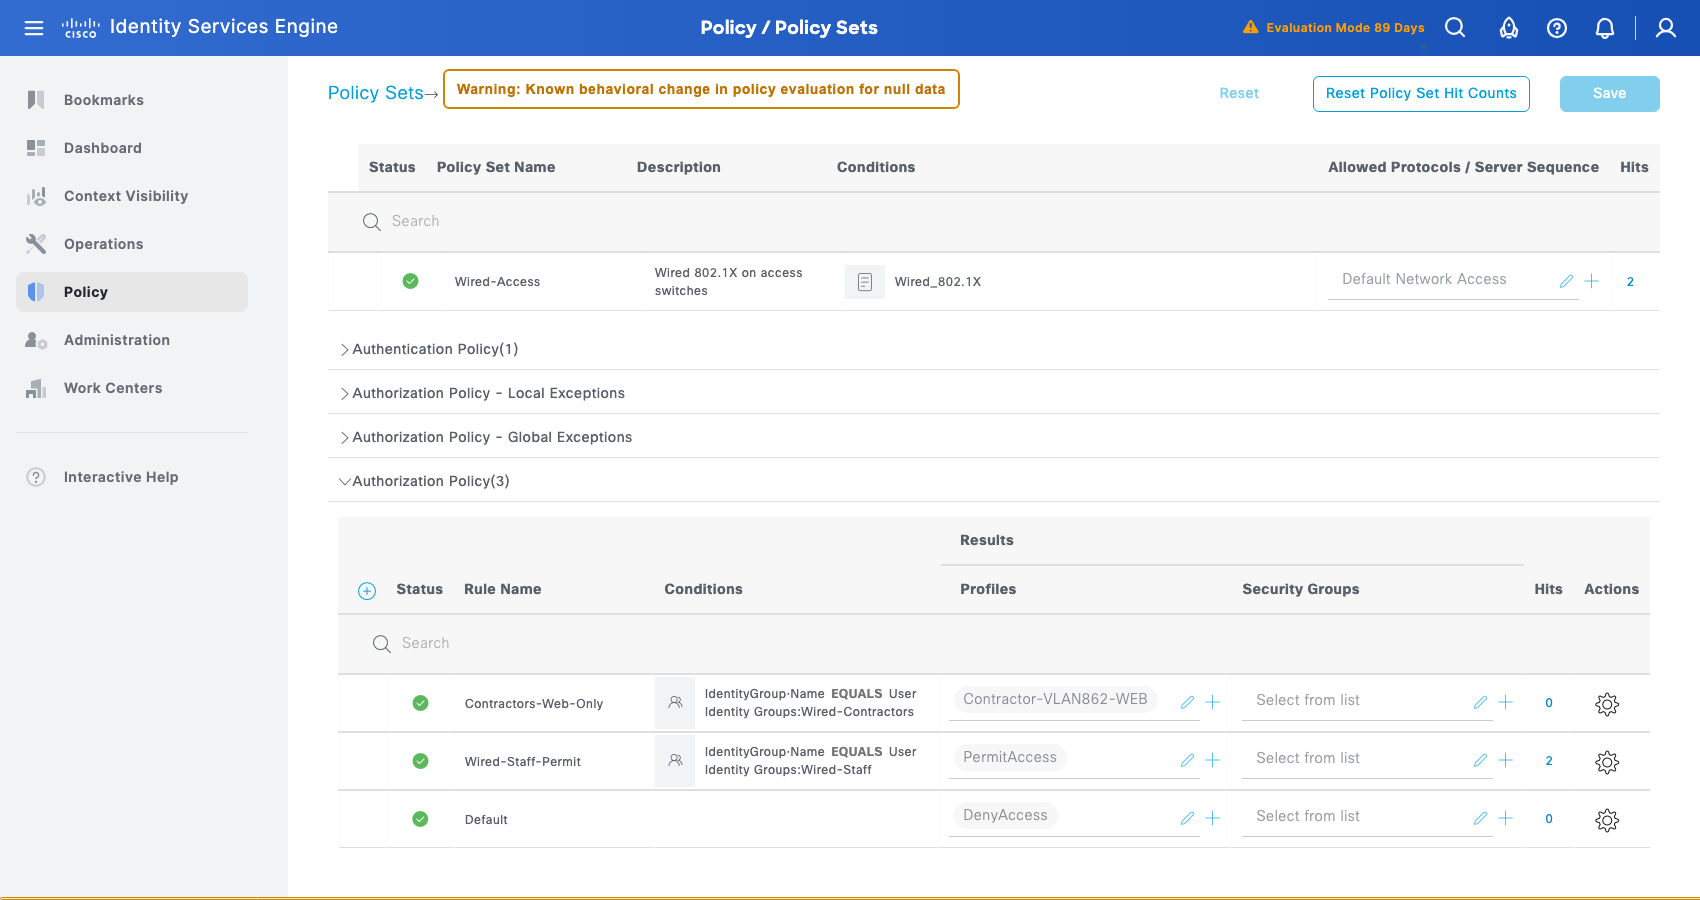The width and height of the screenshot is (1700, 900).
Task: Open Context Visibility menu
Action: coord(132,196)
